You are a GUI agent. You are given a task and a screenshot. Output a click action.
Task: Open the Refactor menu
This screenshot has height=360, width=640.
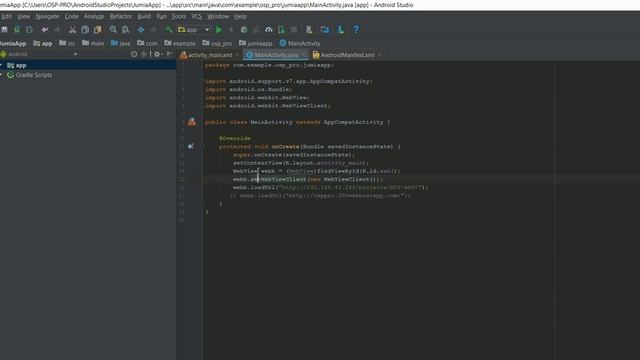[x=121, y=16]
